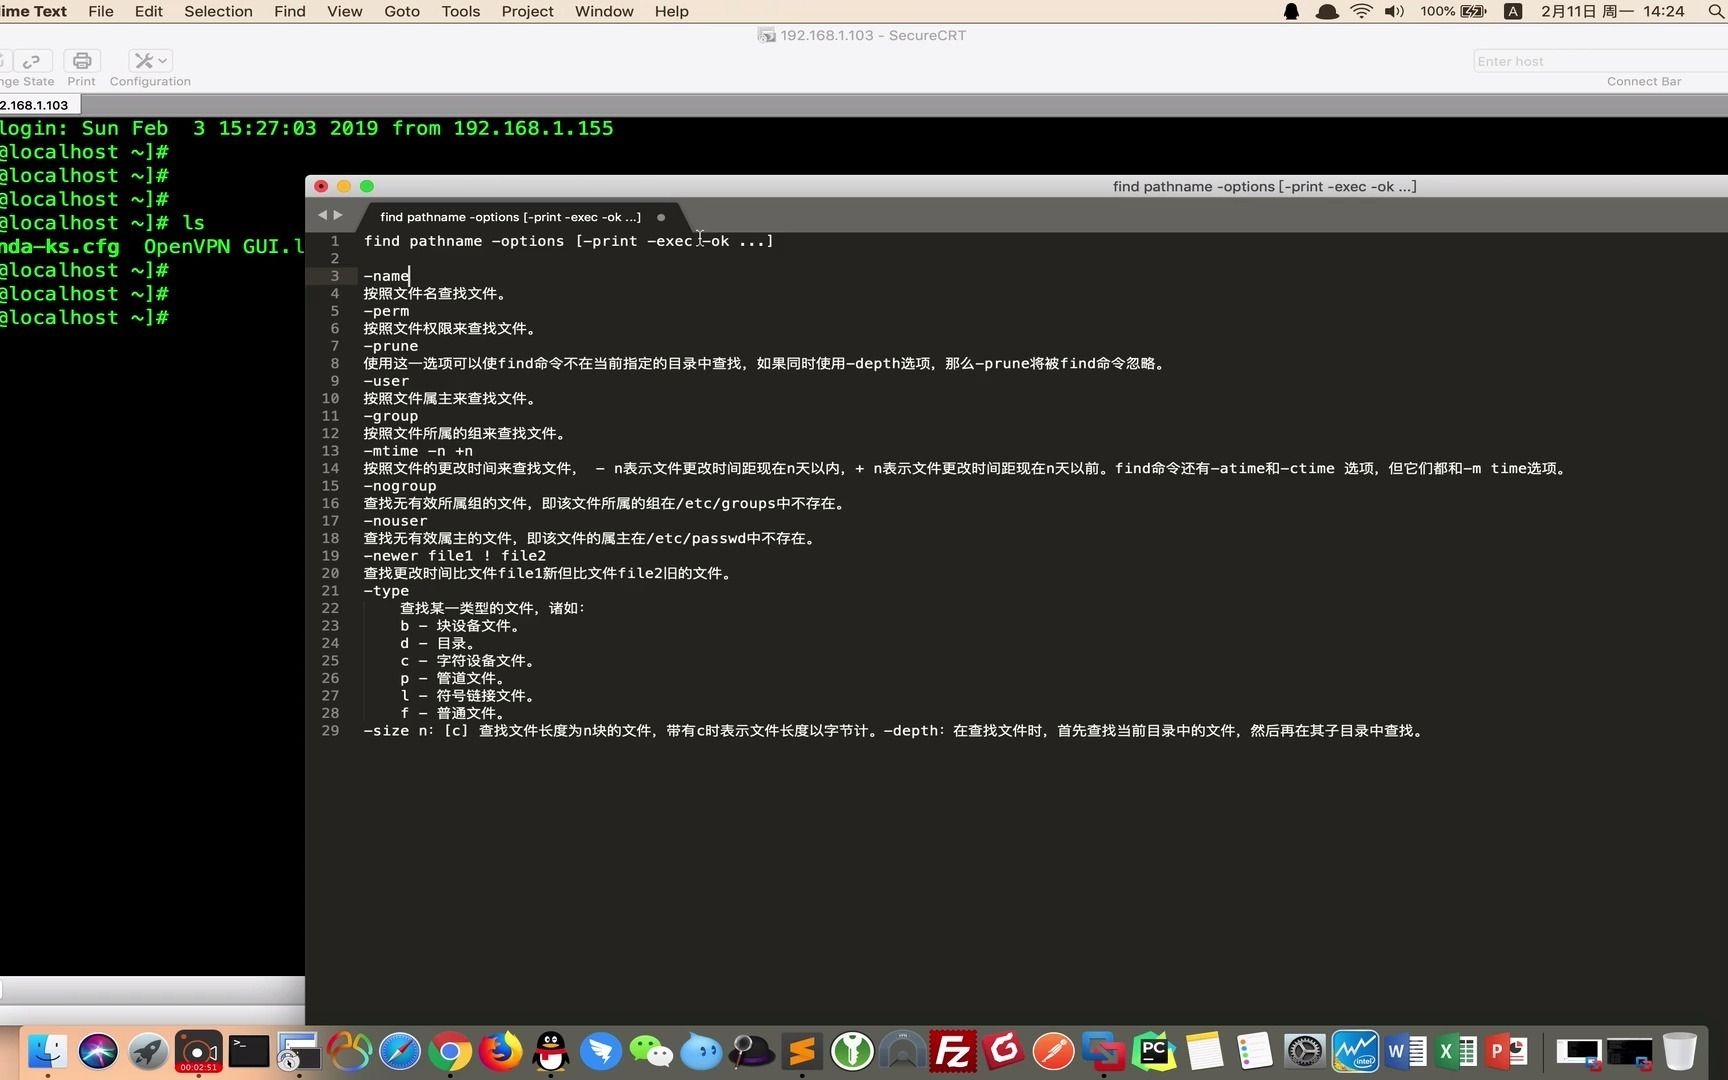
Task: Launch PyCharm from the Dock
Action: (1153, 1052)
